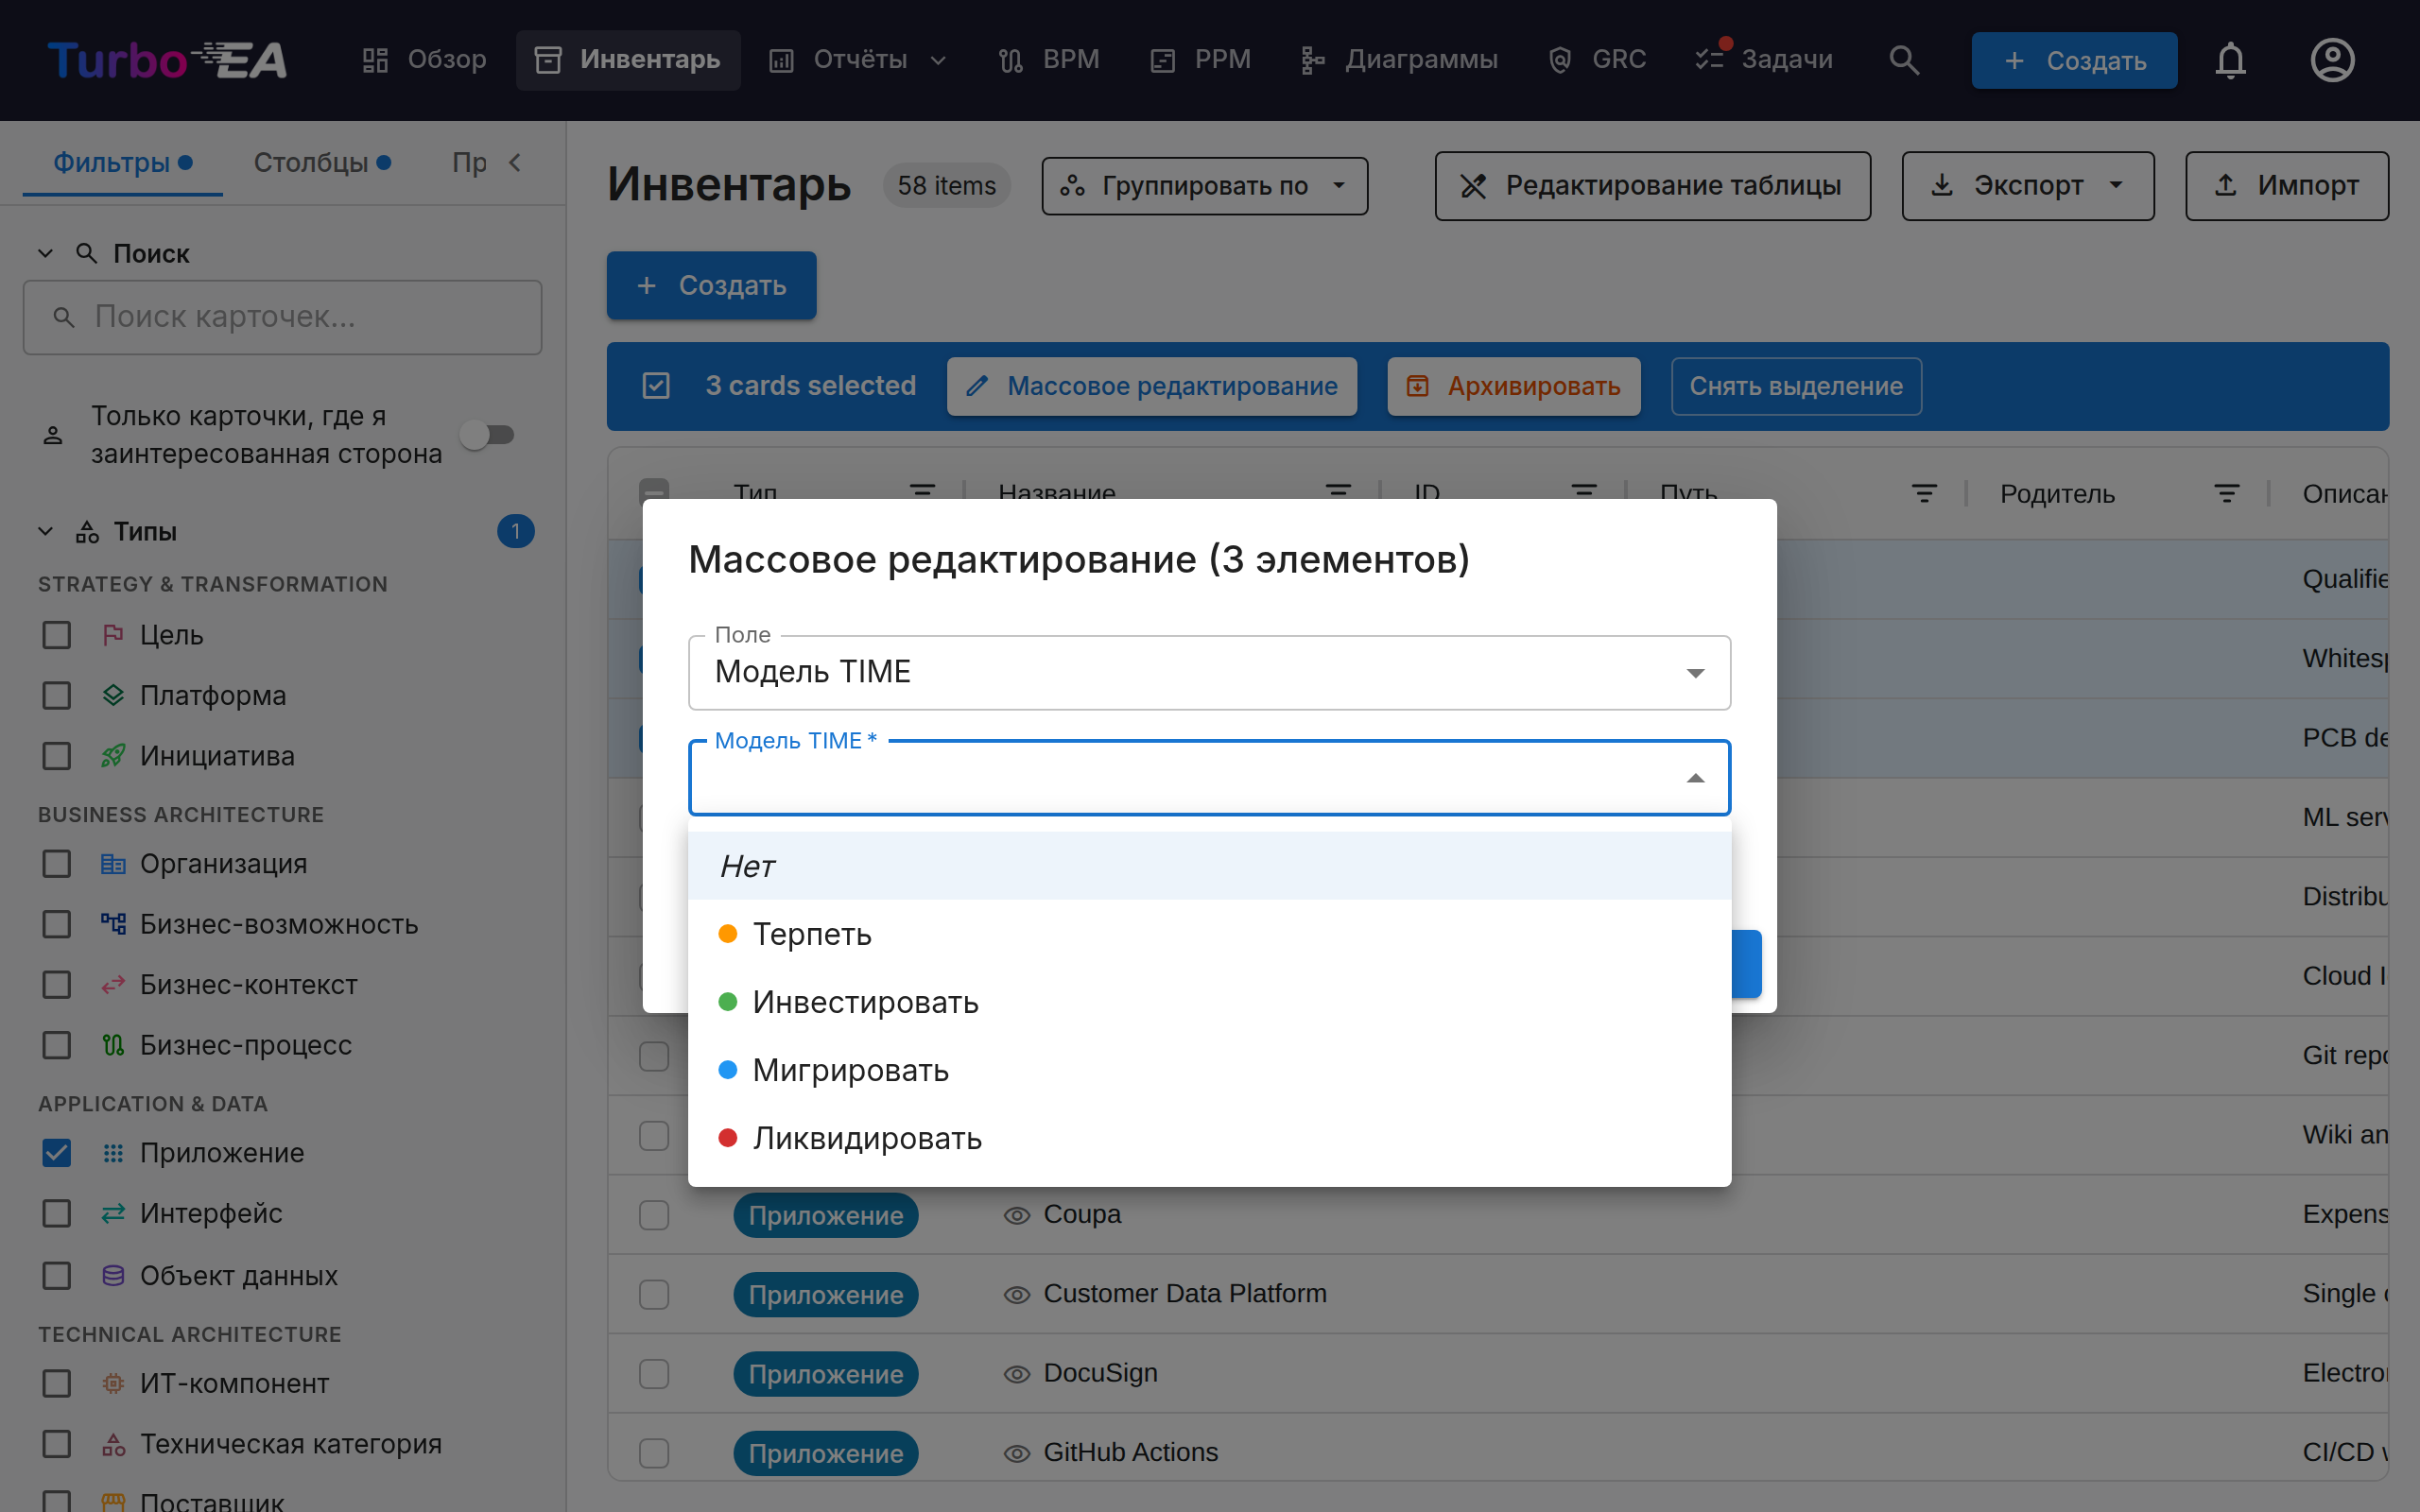Click the Бизнес-процесс route icon
This screenshot has width=2420, height=1512.
113,1045
